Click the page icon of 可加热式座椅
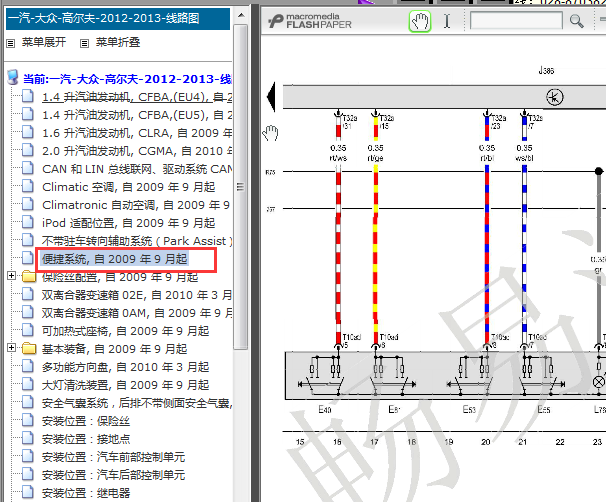Image resolution: width=606 pixels, height=502 pixels. pyautogui.click(x=27, y=330)
